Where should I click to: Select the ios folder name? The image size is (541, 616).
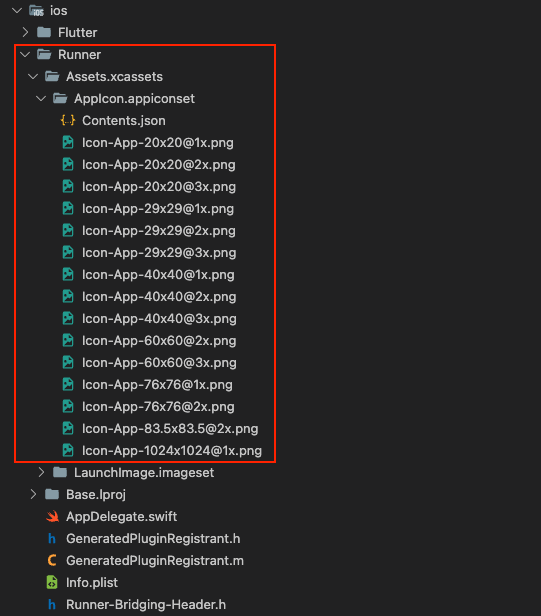[x=59, y=11]
